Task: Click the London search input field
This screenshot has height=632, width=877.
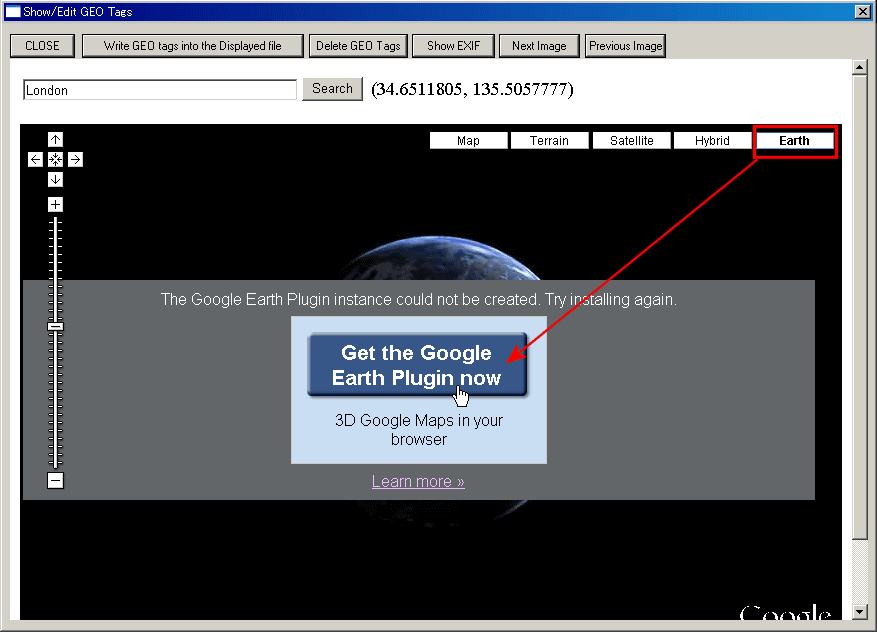Action: coord(160,90)
